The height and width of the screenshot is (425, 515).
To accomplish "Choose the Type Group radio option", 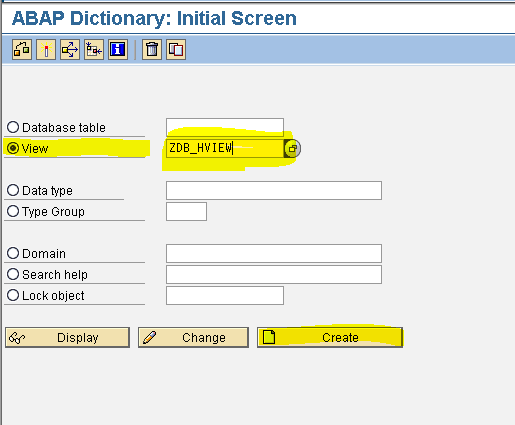I will coord(13,211).
